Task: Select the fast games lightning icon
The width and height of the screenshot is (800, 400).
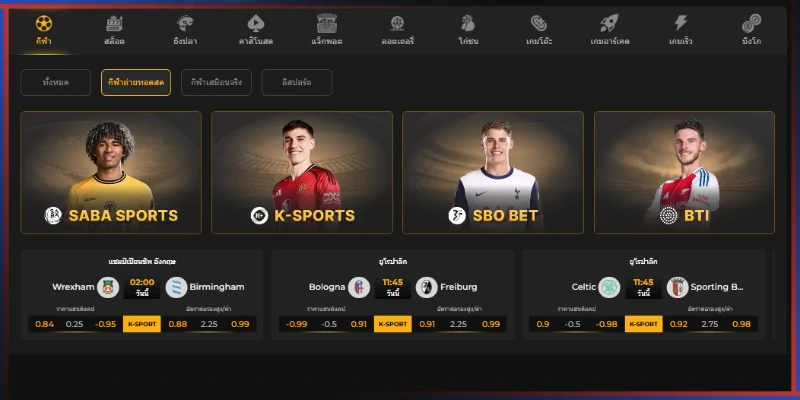Action: (681, 23)
